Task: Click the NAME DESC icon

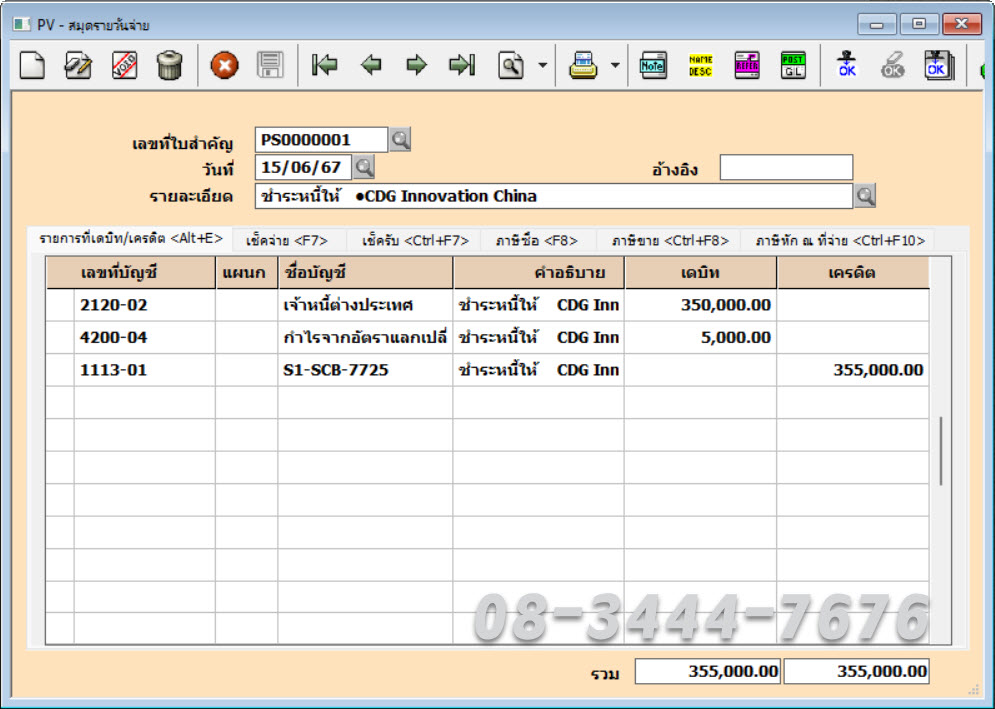Action: pos(701,65)
